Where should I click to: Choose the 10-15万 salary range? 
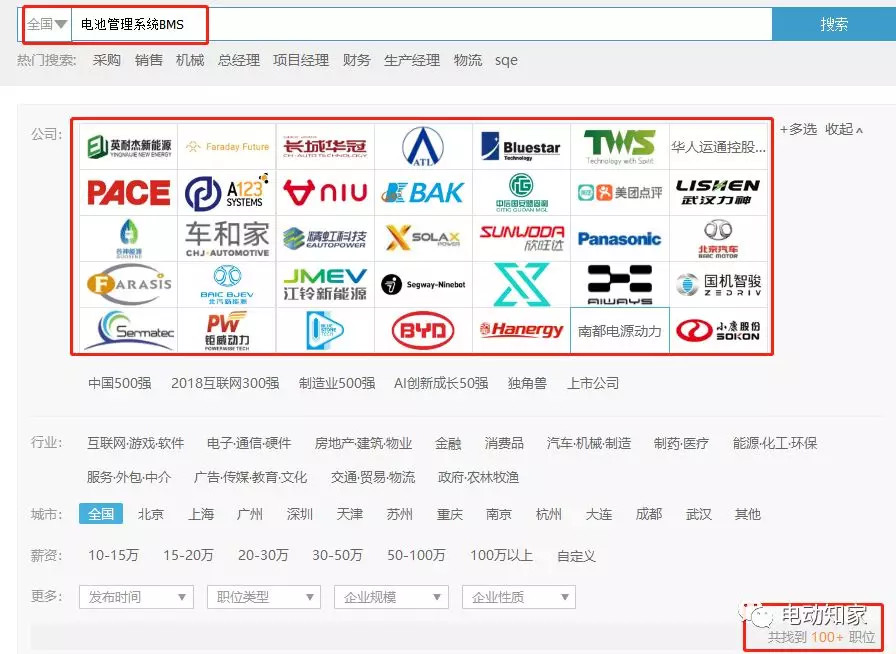pos(113,555)
